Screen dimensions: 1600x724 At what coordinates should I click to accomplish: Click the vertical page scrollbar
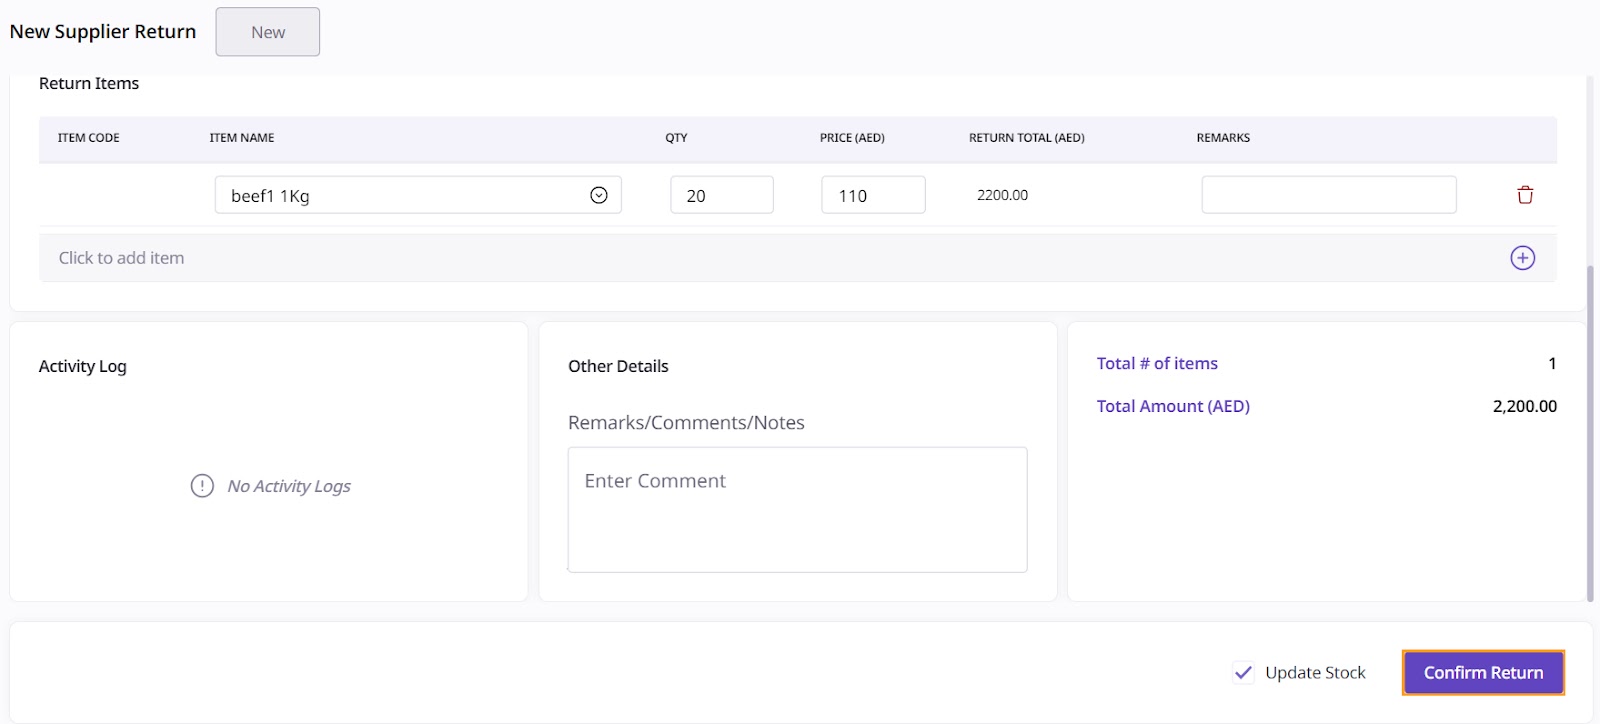(x=1590, y=430)
